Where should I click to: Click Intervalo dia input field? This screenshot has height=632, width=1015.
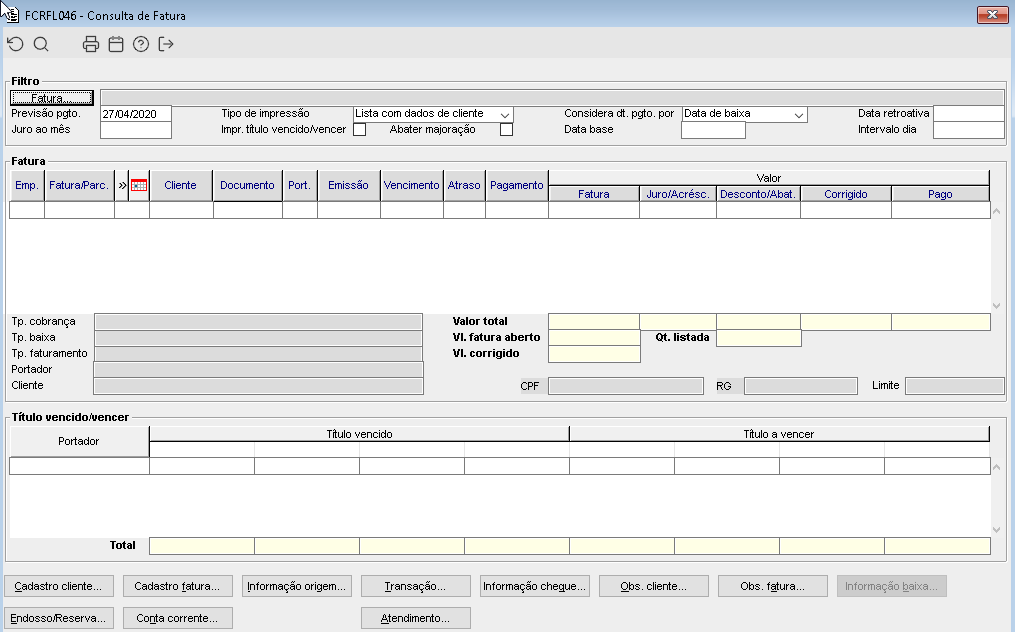point(968,130)
